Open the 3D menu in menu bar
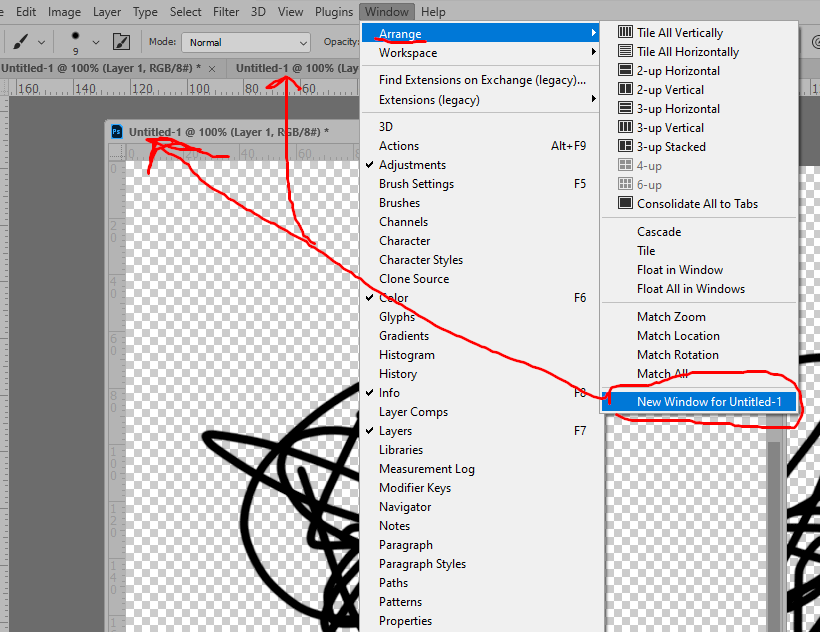 point(258,12)
